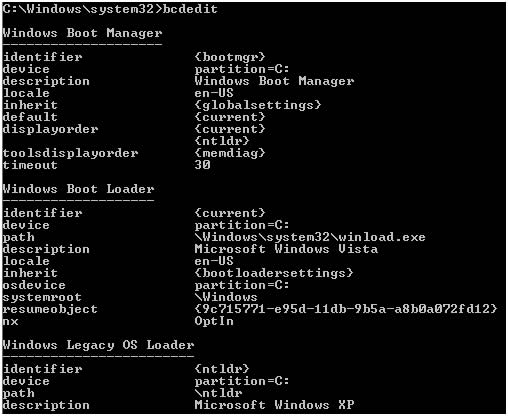Click the {globalsettings} inherit value

pos(258,105)
